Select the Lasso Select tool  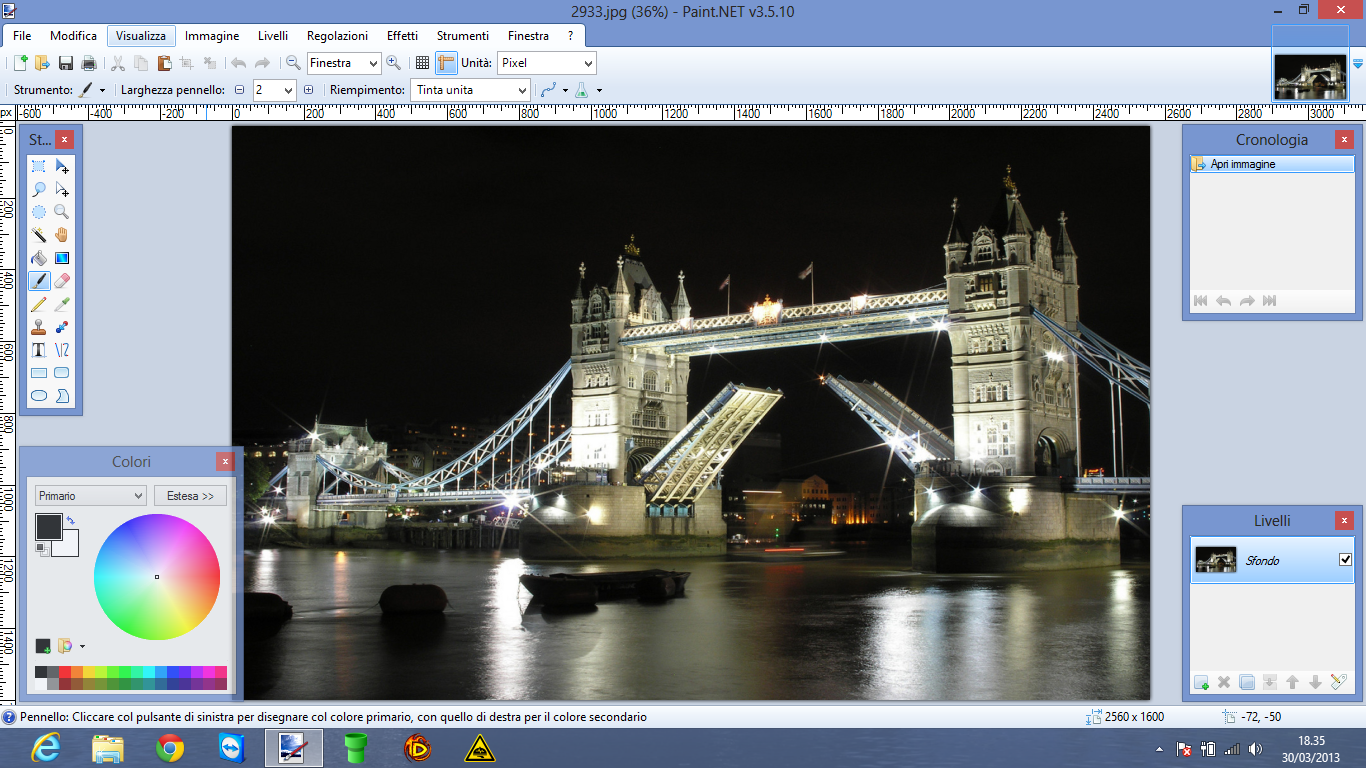(39, 190)
